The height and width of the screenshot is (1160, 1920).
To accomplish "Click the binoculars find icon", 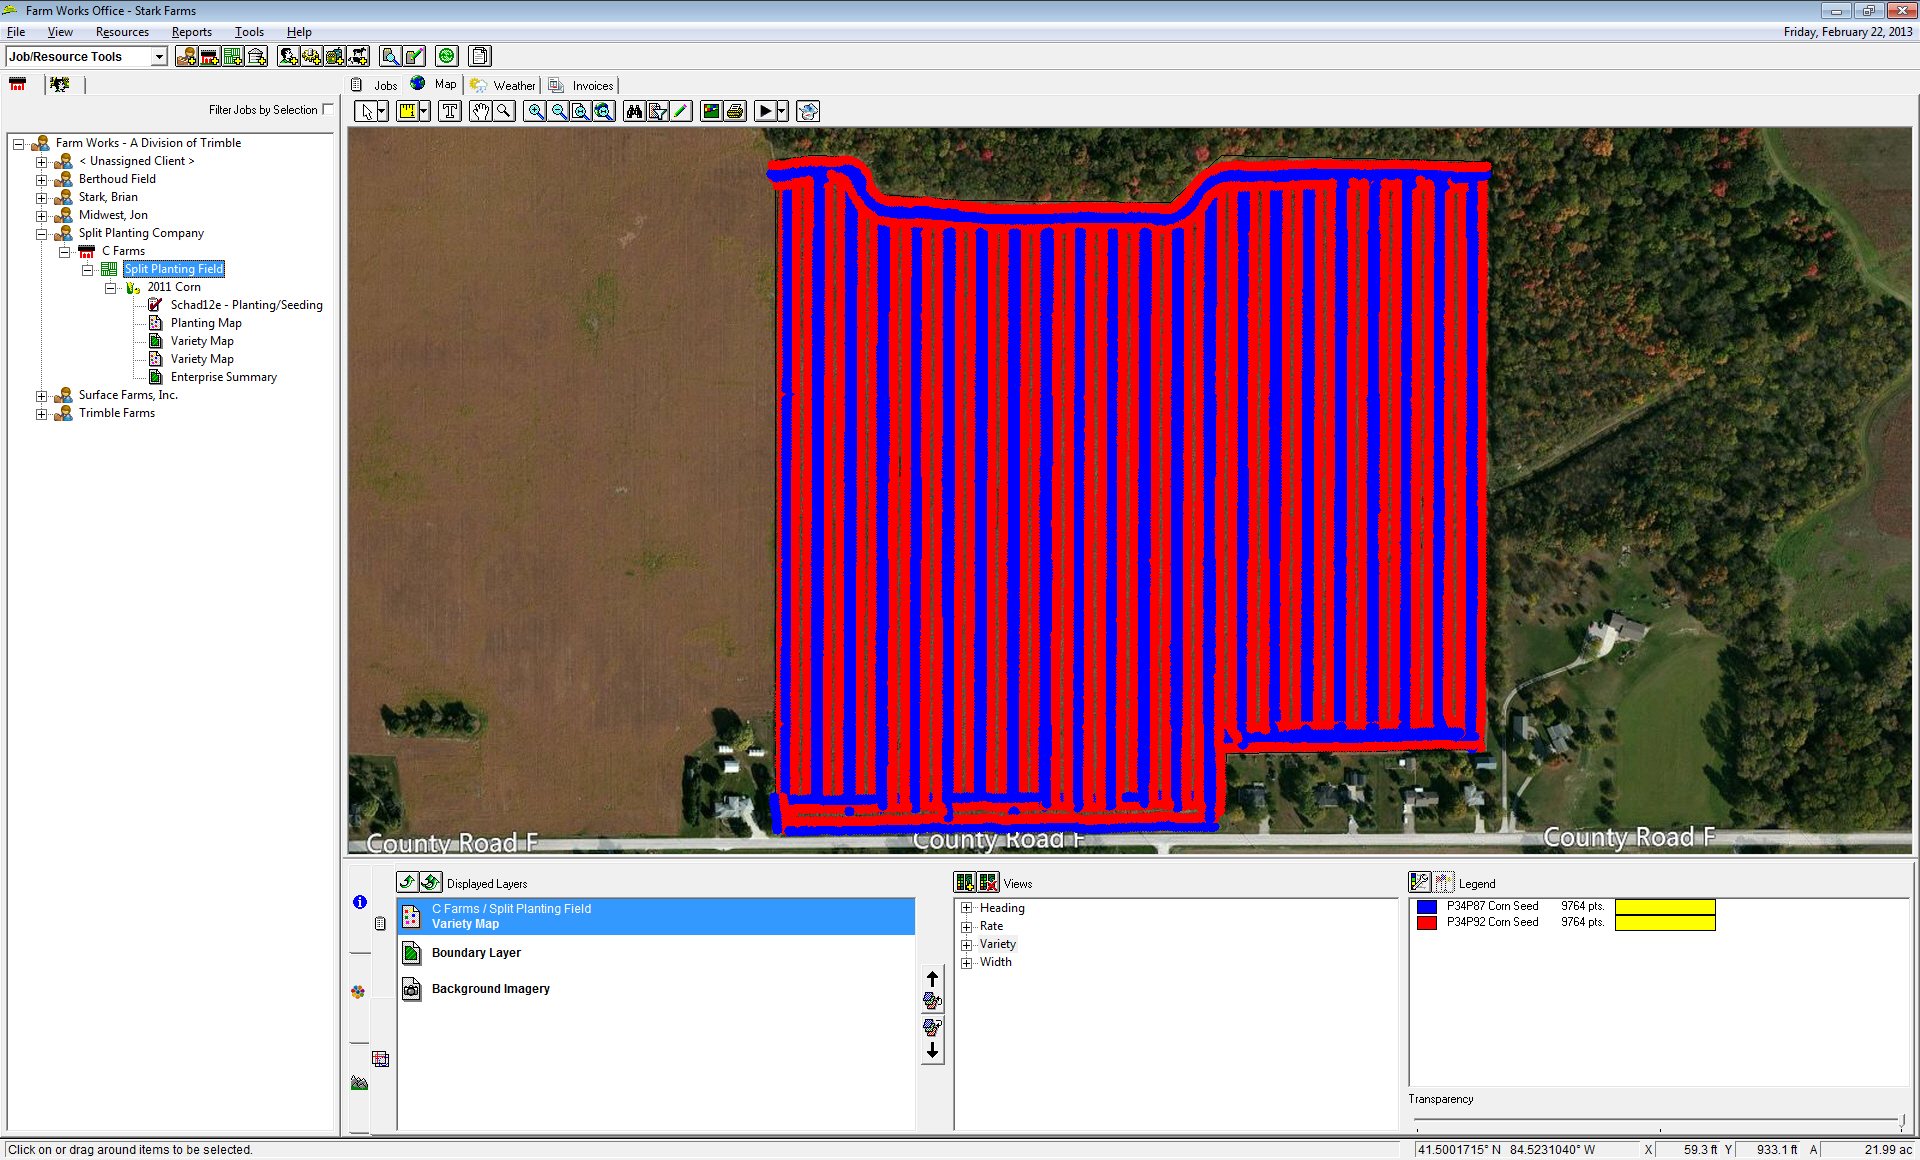I will tap(634, 111).
